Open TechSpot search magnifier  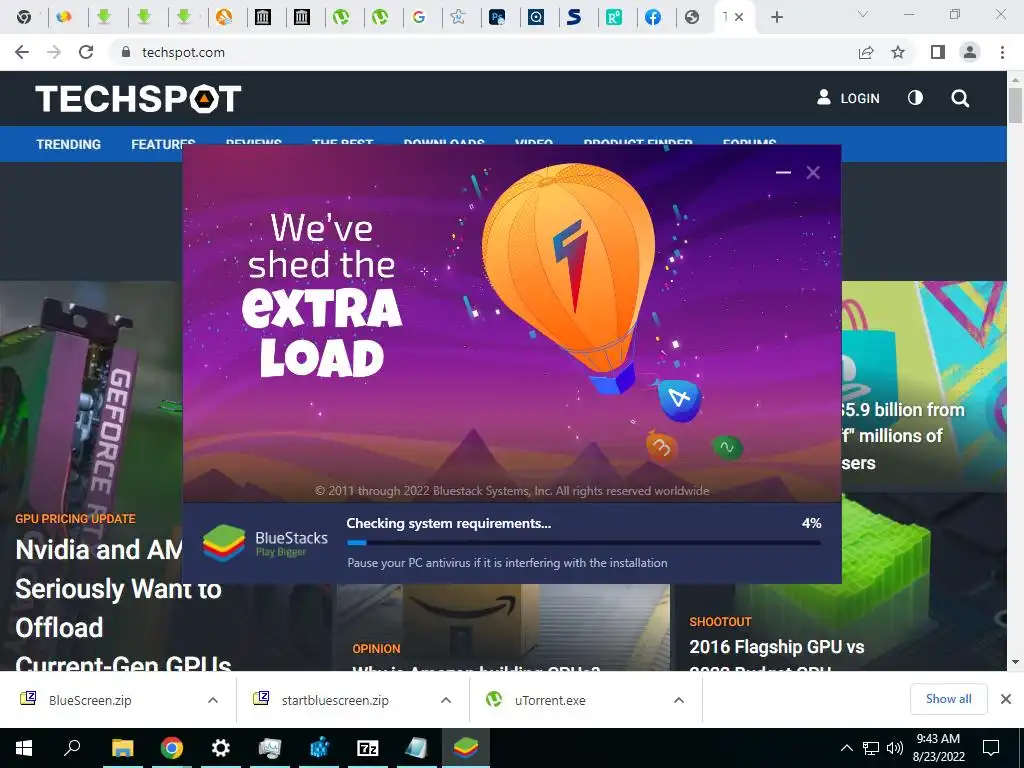pyautogui.click(x=960, y=99)
